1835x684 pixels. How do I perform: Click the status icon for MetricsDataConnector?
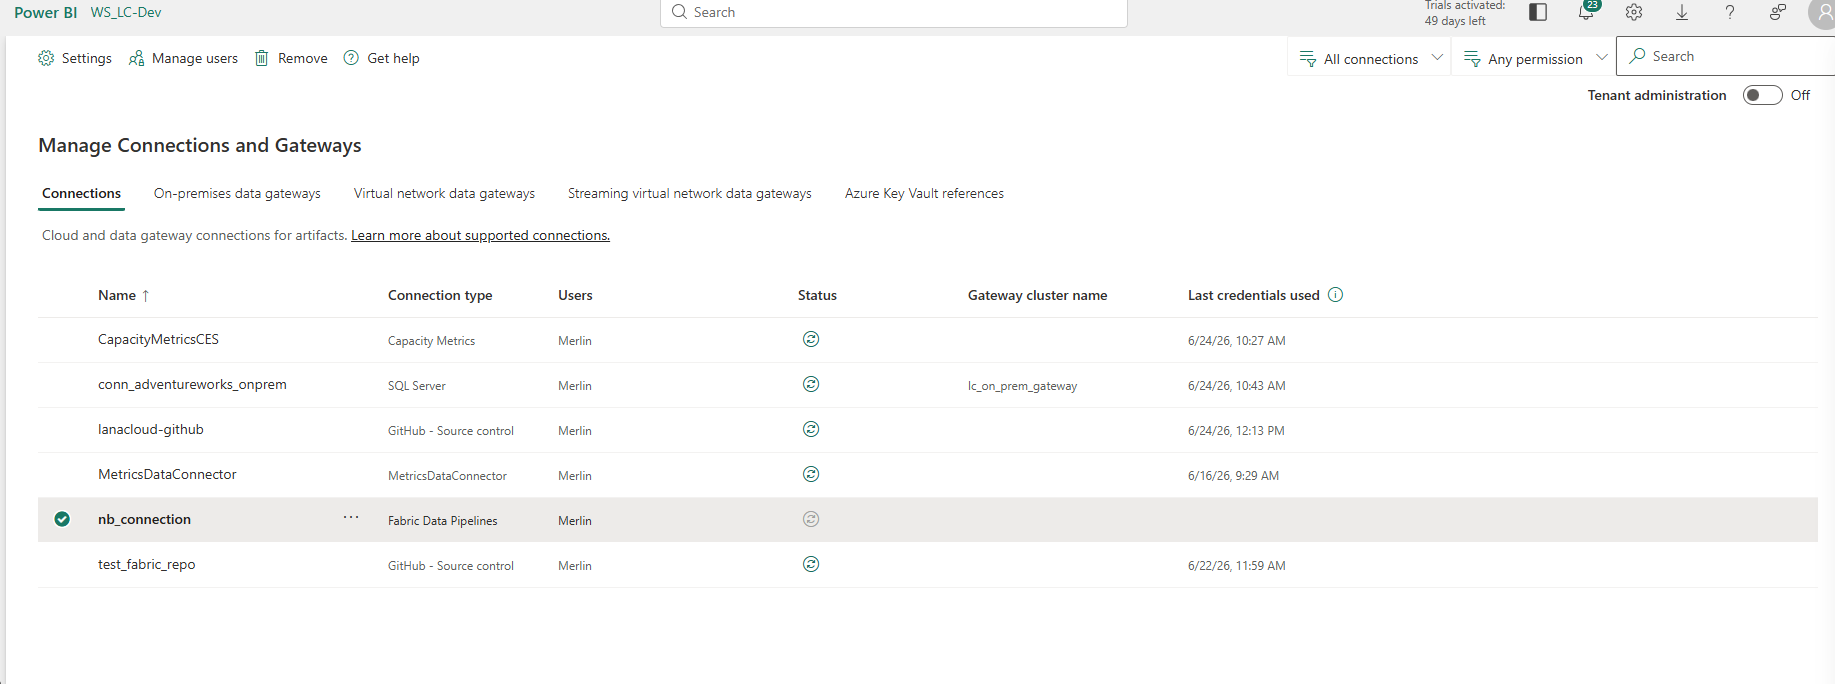pos(811,474)
